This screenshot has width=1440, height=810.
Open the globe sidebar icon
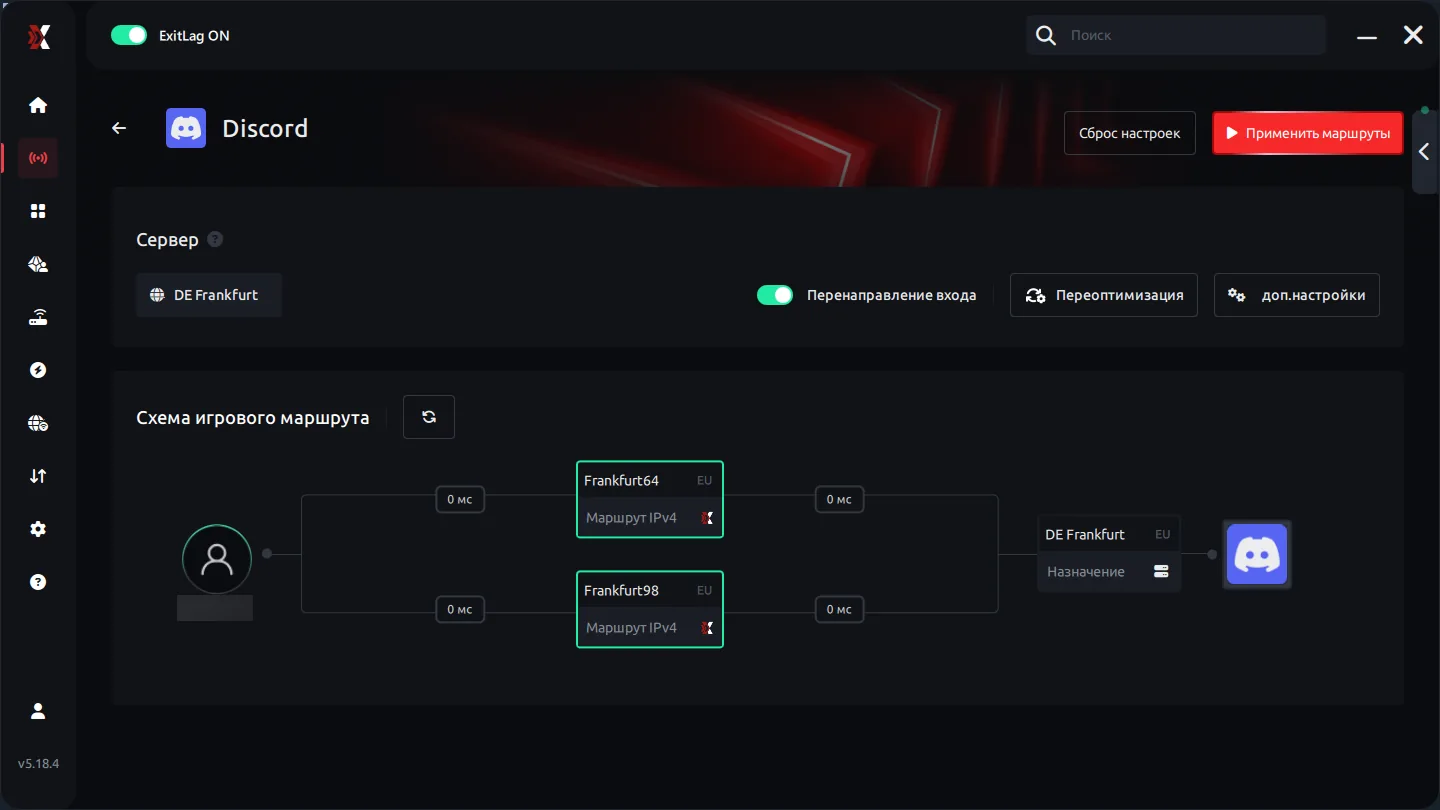(38, 423)
